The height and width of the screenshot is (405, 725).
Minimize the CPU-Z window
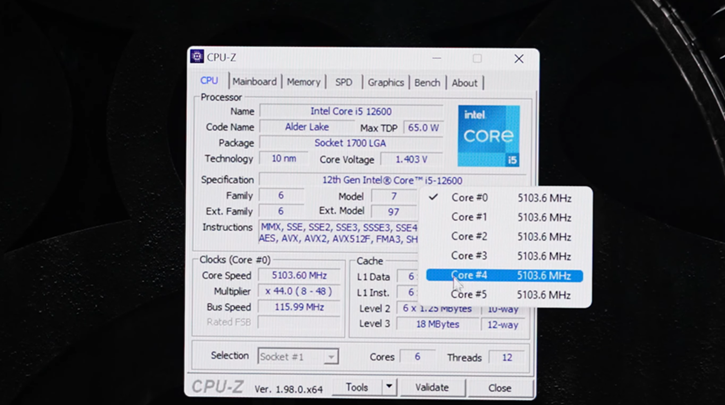click(x=436, y=58)
